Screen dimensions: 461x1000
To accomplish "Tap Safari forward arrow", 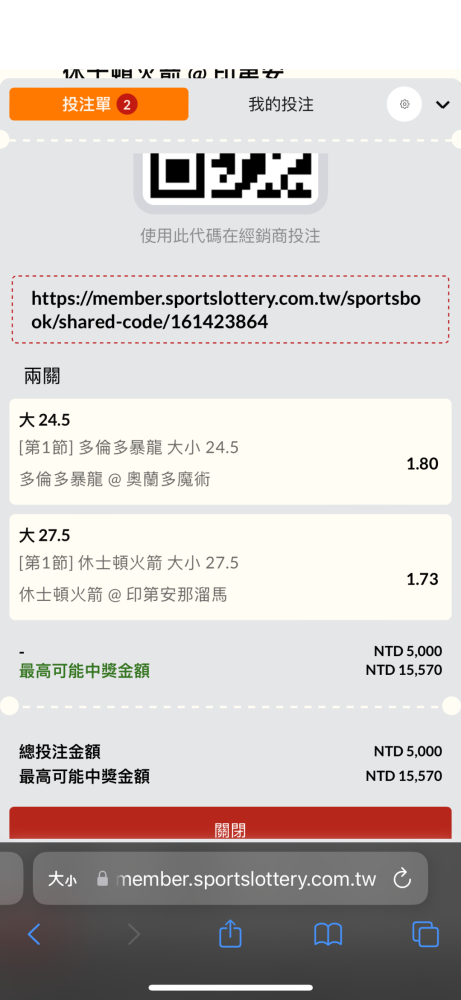I will [133, 934].
